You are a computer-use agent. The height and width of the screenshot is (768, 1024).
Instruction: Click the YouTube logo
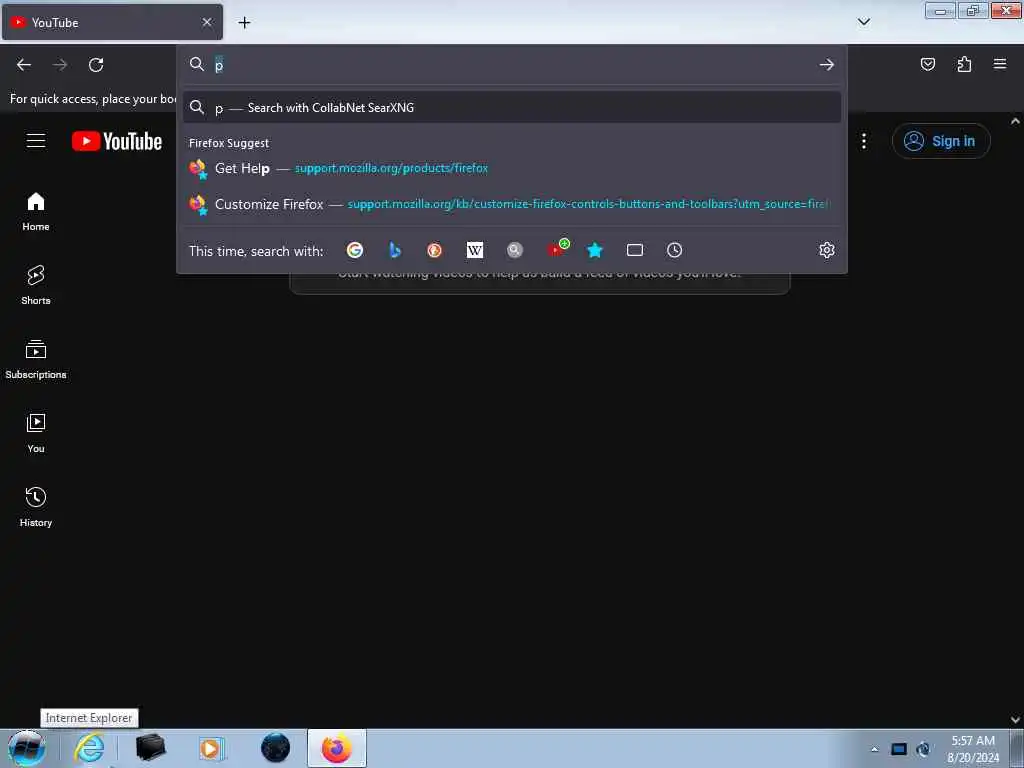117,141
